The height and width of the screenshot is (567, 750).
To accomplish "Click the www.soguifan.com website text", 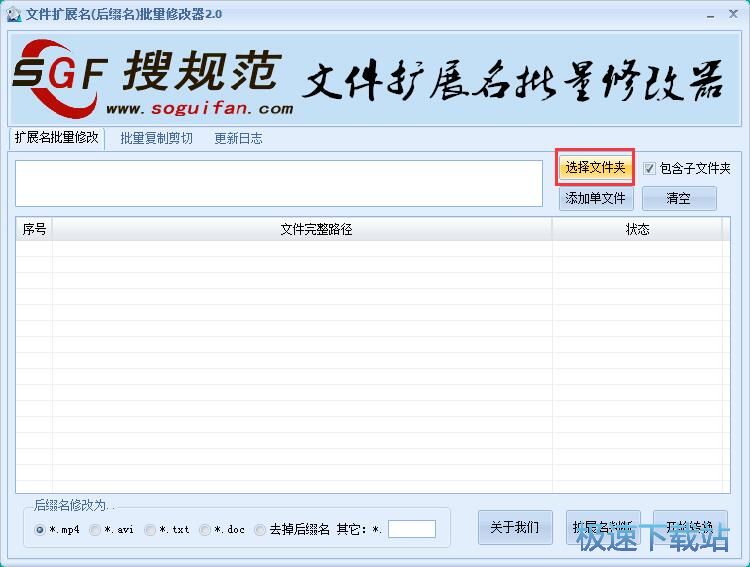I will tap(199, 109).
